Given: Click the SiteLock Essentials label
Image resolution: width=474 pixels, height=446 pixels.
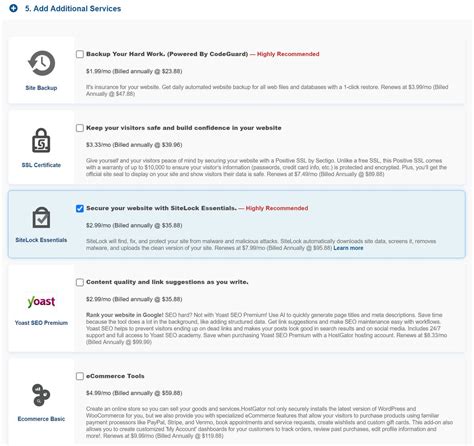Looking at the screenshot, I should [41, 240].
